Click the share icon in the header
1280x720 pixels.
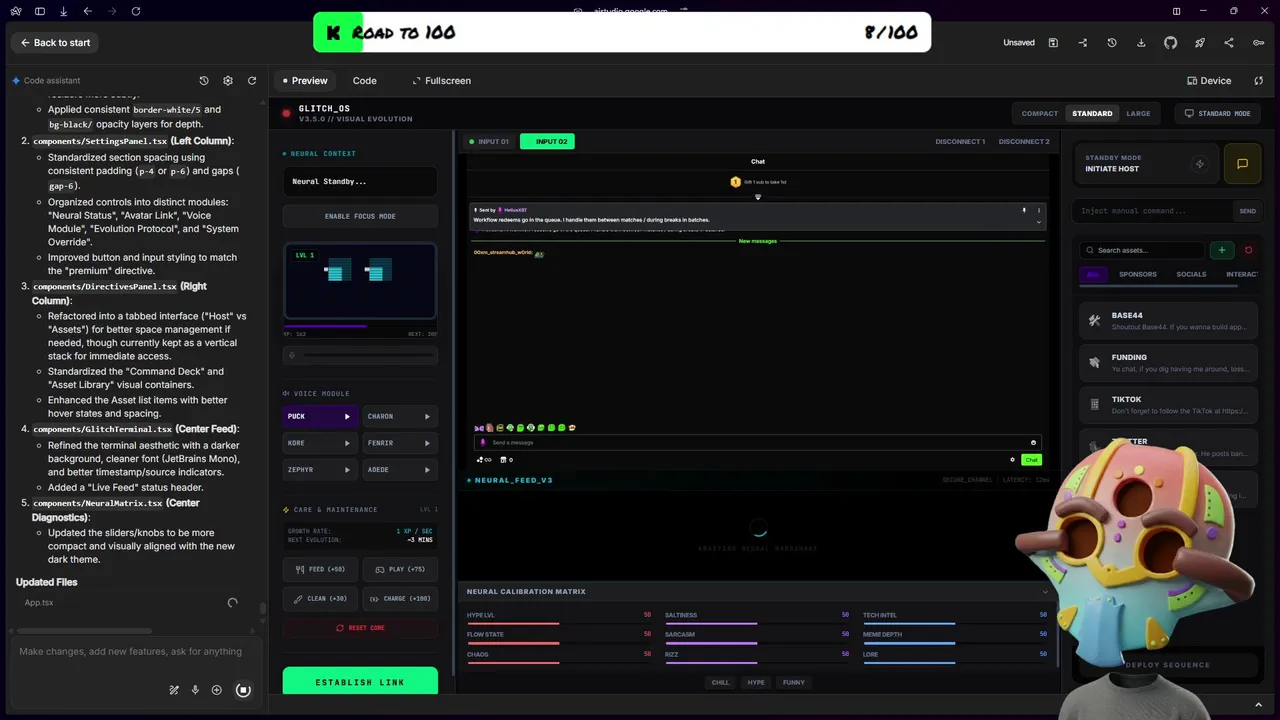point(1229,43)
